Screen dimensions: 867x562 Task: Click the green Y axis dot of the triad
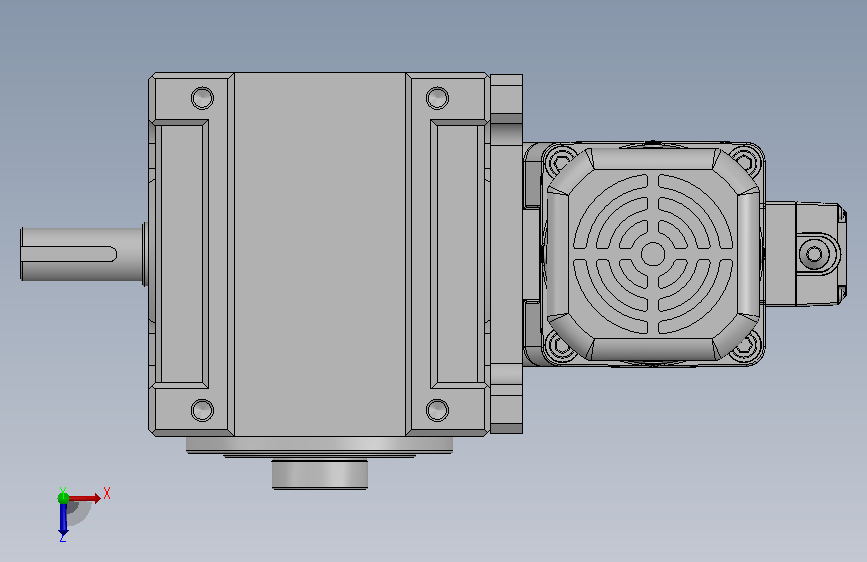(63, 498)
